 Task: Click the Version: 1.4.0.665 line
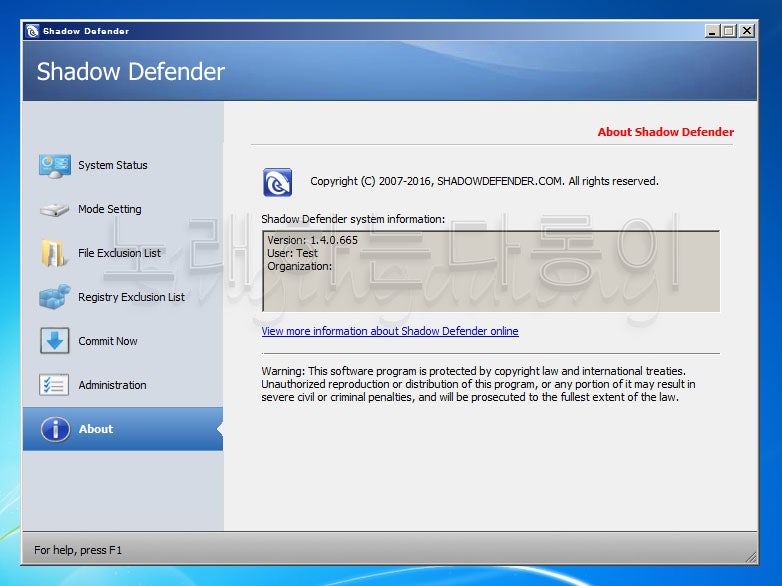click(x=312, y=240)
